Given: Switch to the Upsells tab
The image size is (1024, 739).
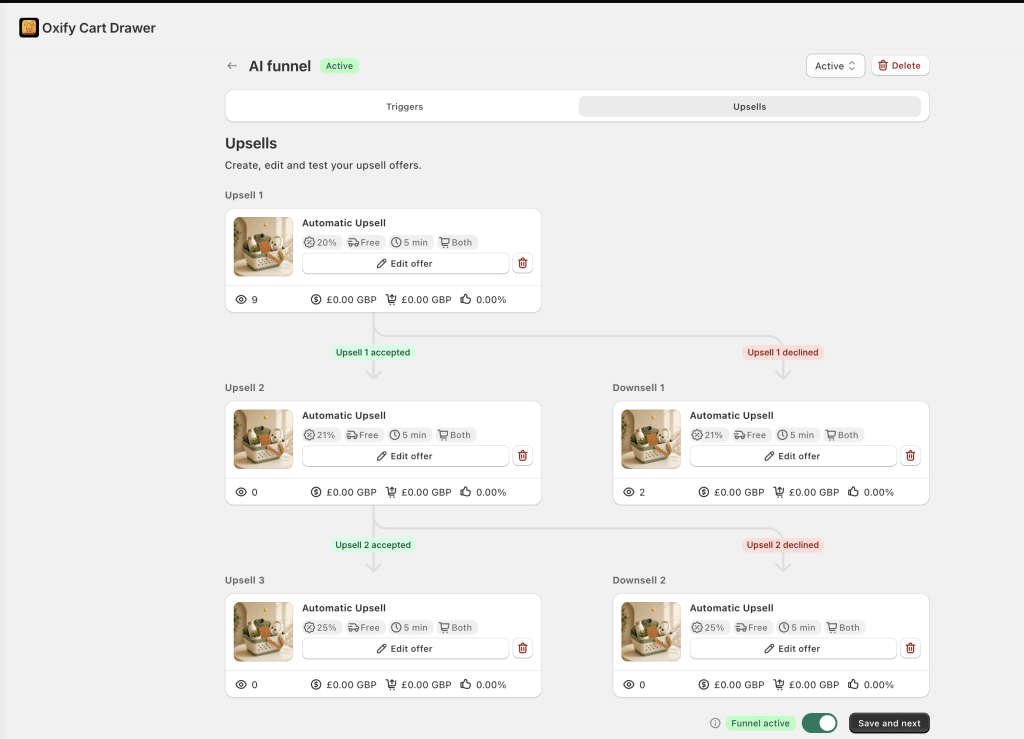Looking at the screenshot, I should coord(749,106).
